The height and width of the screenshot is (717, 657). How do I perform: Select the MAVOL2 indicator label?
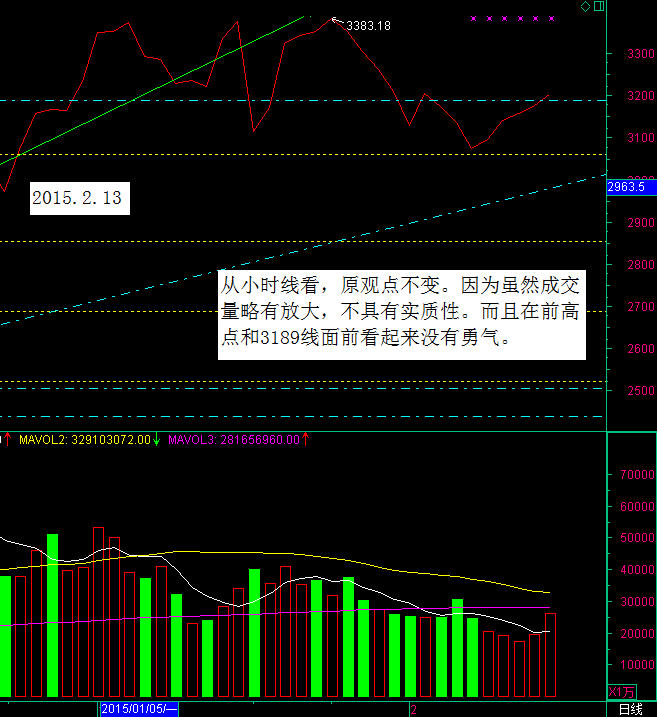pyautogui.click(x=85, y=439)
